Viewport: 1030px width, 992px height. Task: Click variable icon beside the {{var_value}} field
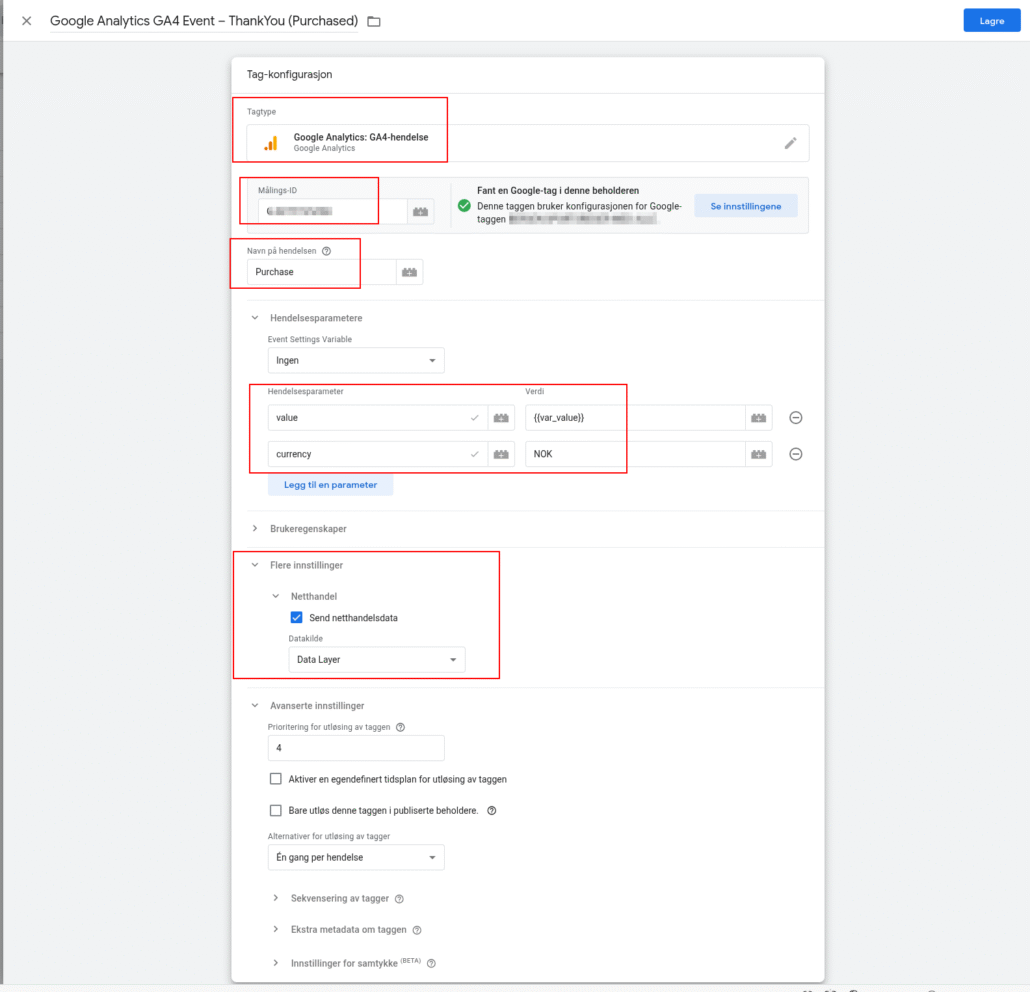(758, 418)
